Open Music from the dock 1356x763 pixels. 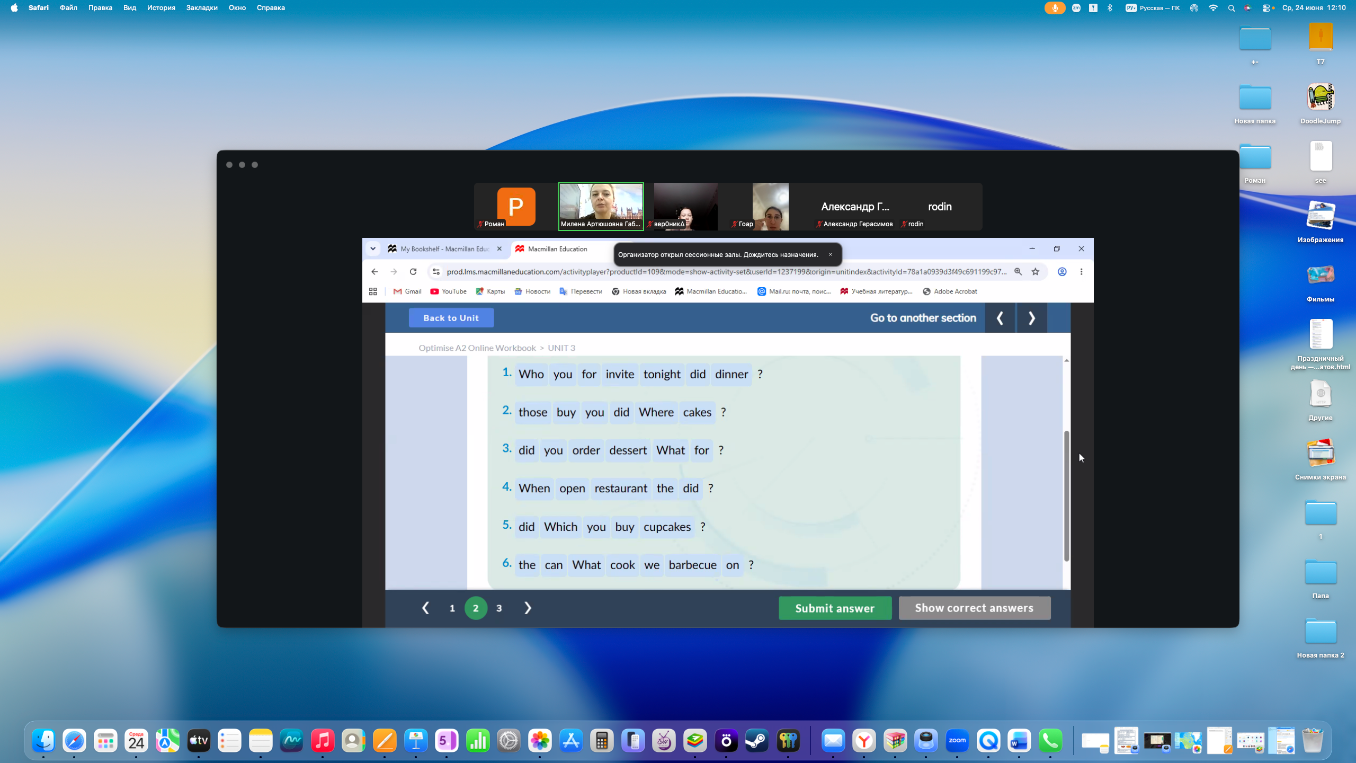click(322, 740)
